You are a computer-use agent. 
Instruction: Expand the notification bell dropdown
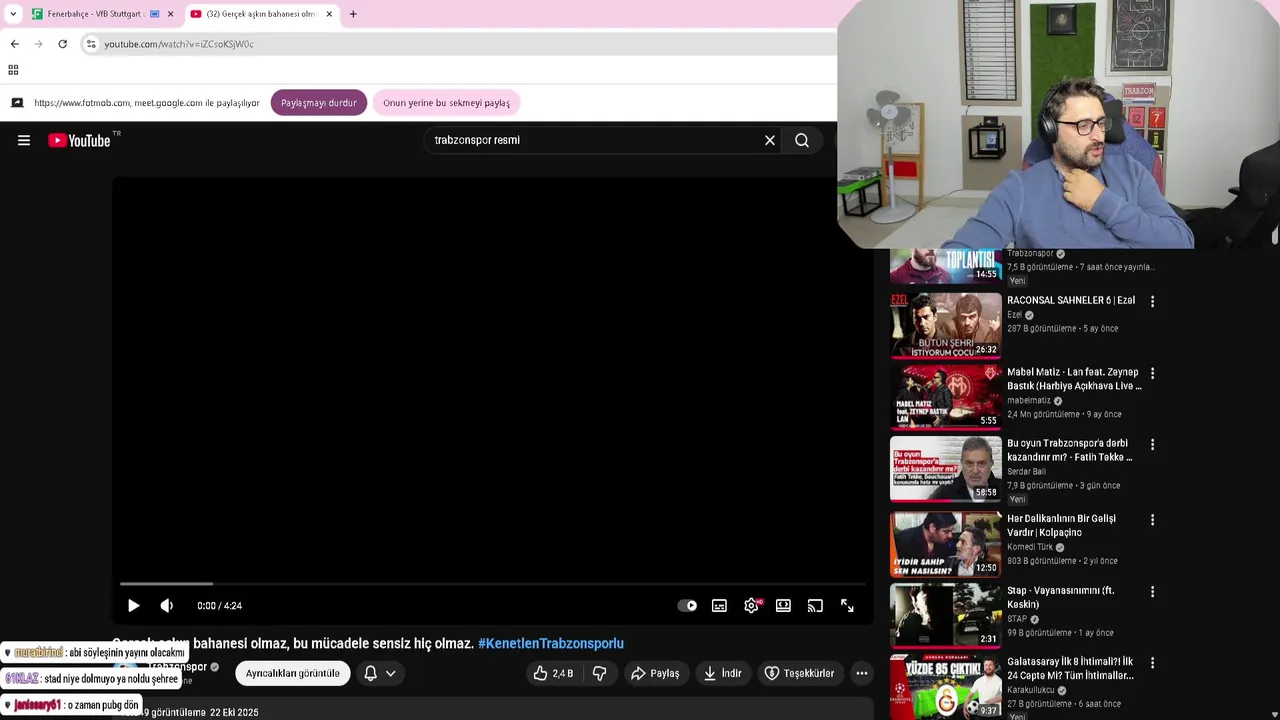[380, 673]
